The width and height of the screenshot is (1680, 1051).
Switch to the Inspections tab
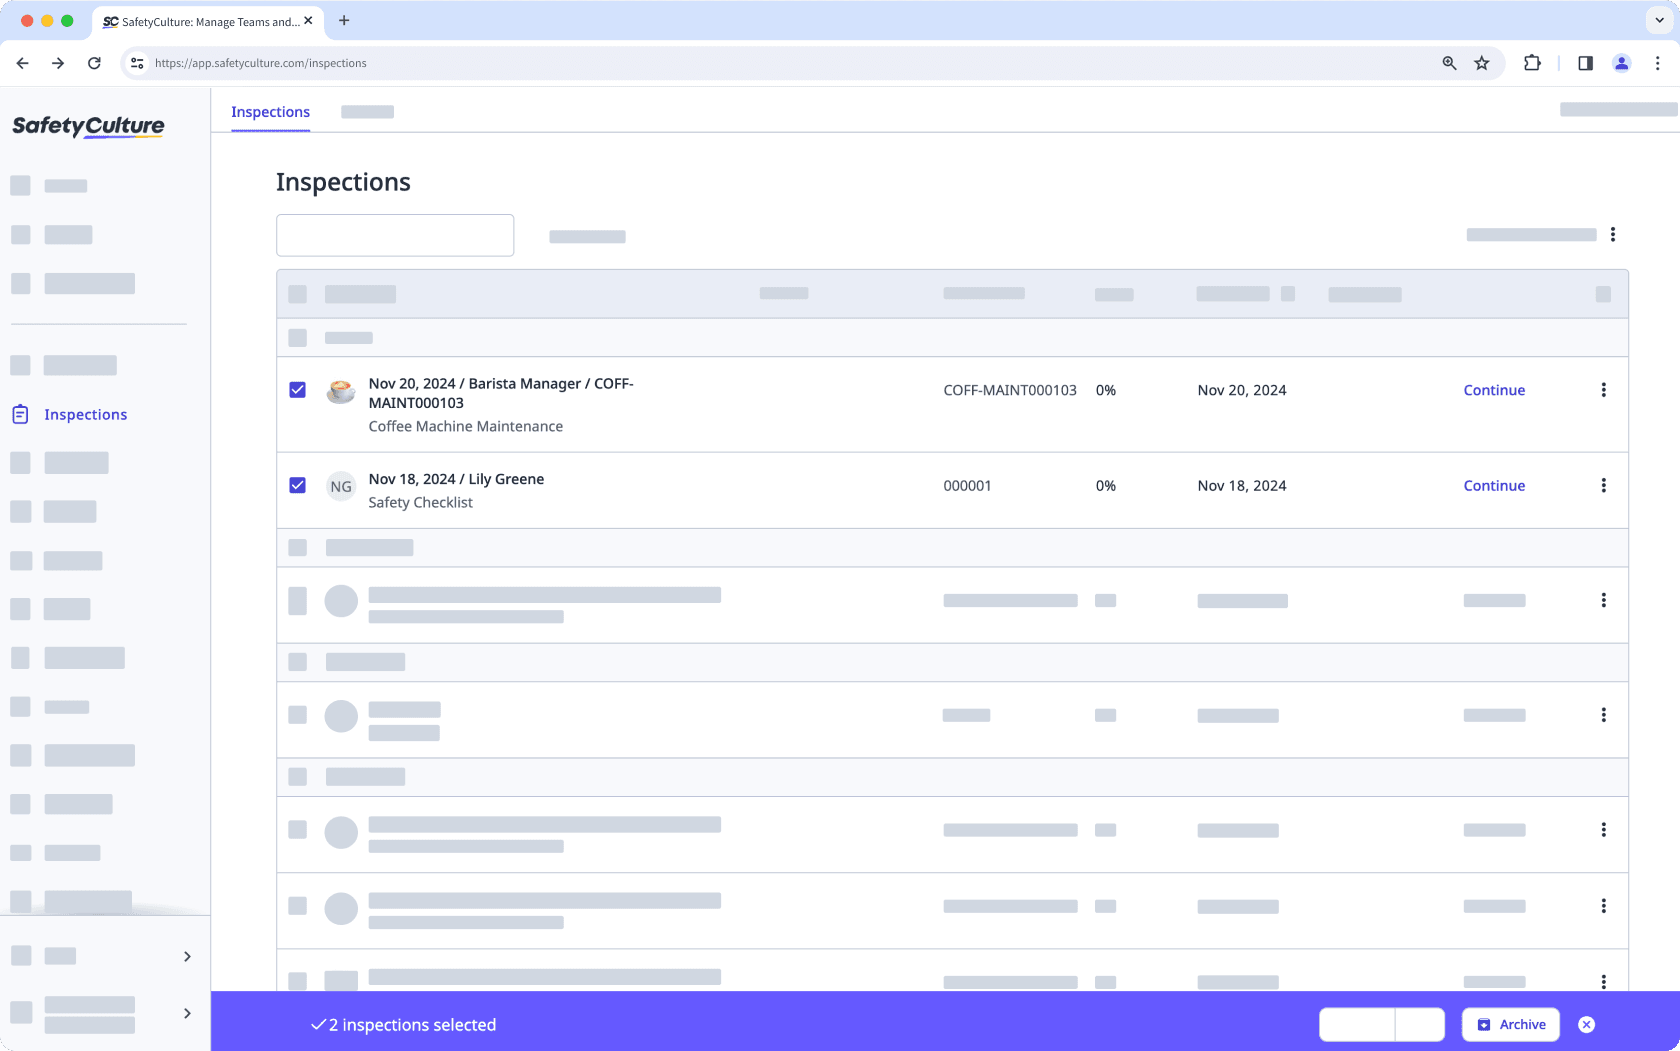[270, 112]
